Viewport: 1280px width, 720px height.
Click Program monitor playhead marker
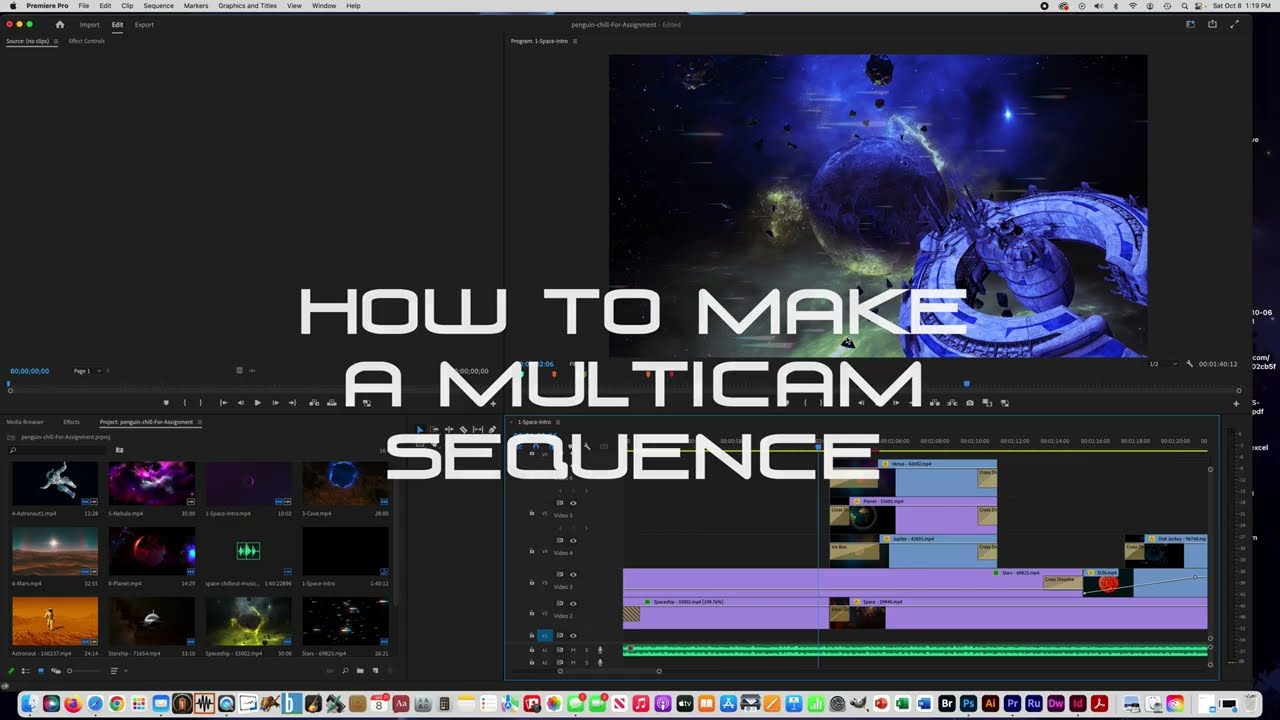(967, 383)
